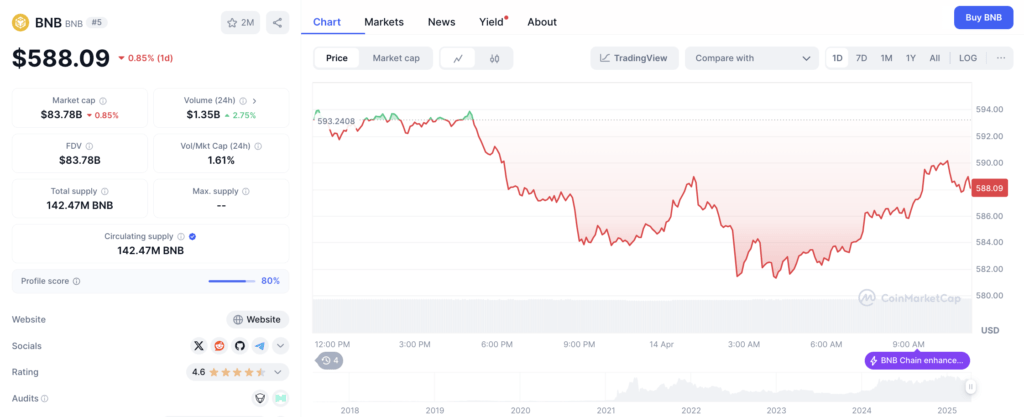Open BNB's X (Twitter) social link
Viewport: 1024px width, 417px height.
coord(199,346)
